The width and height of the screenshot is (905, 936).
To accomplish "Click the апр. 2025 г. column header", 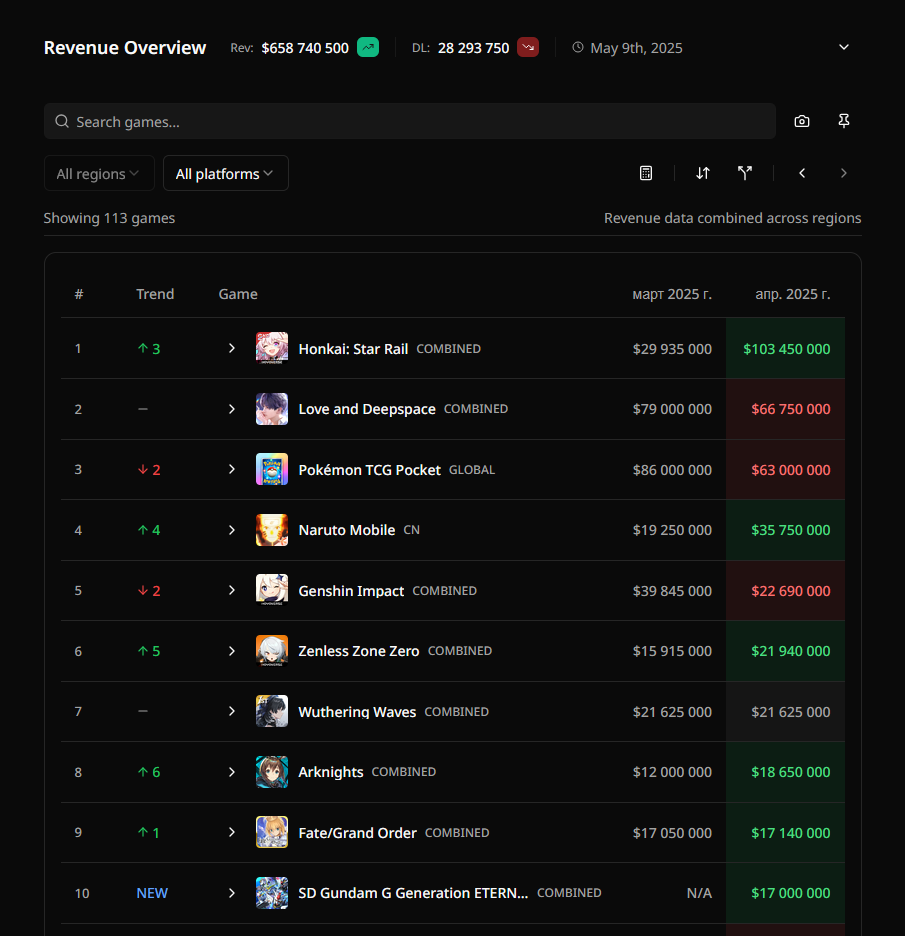I will pos(793,294).
